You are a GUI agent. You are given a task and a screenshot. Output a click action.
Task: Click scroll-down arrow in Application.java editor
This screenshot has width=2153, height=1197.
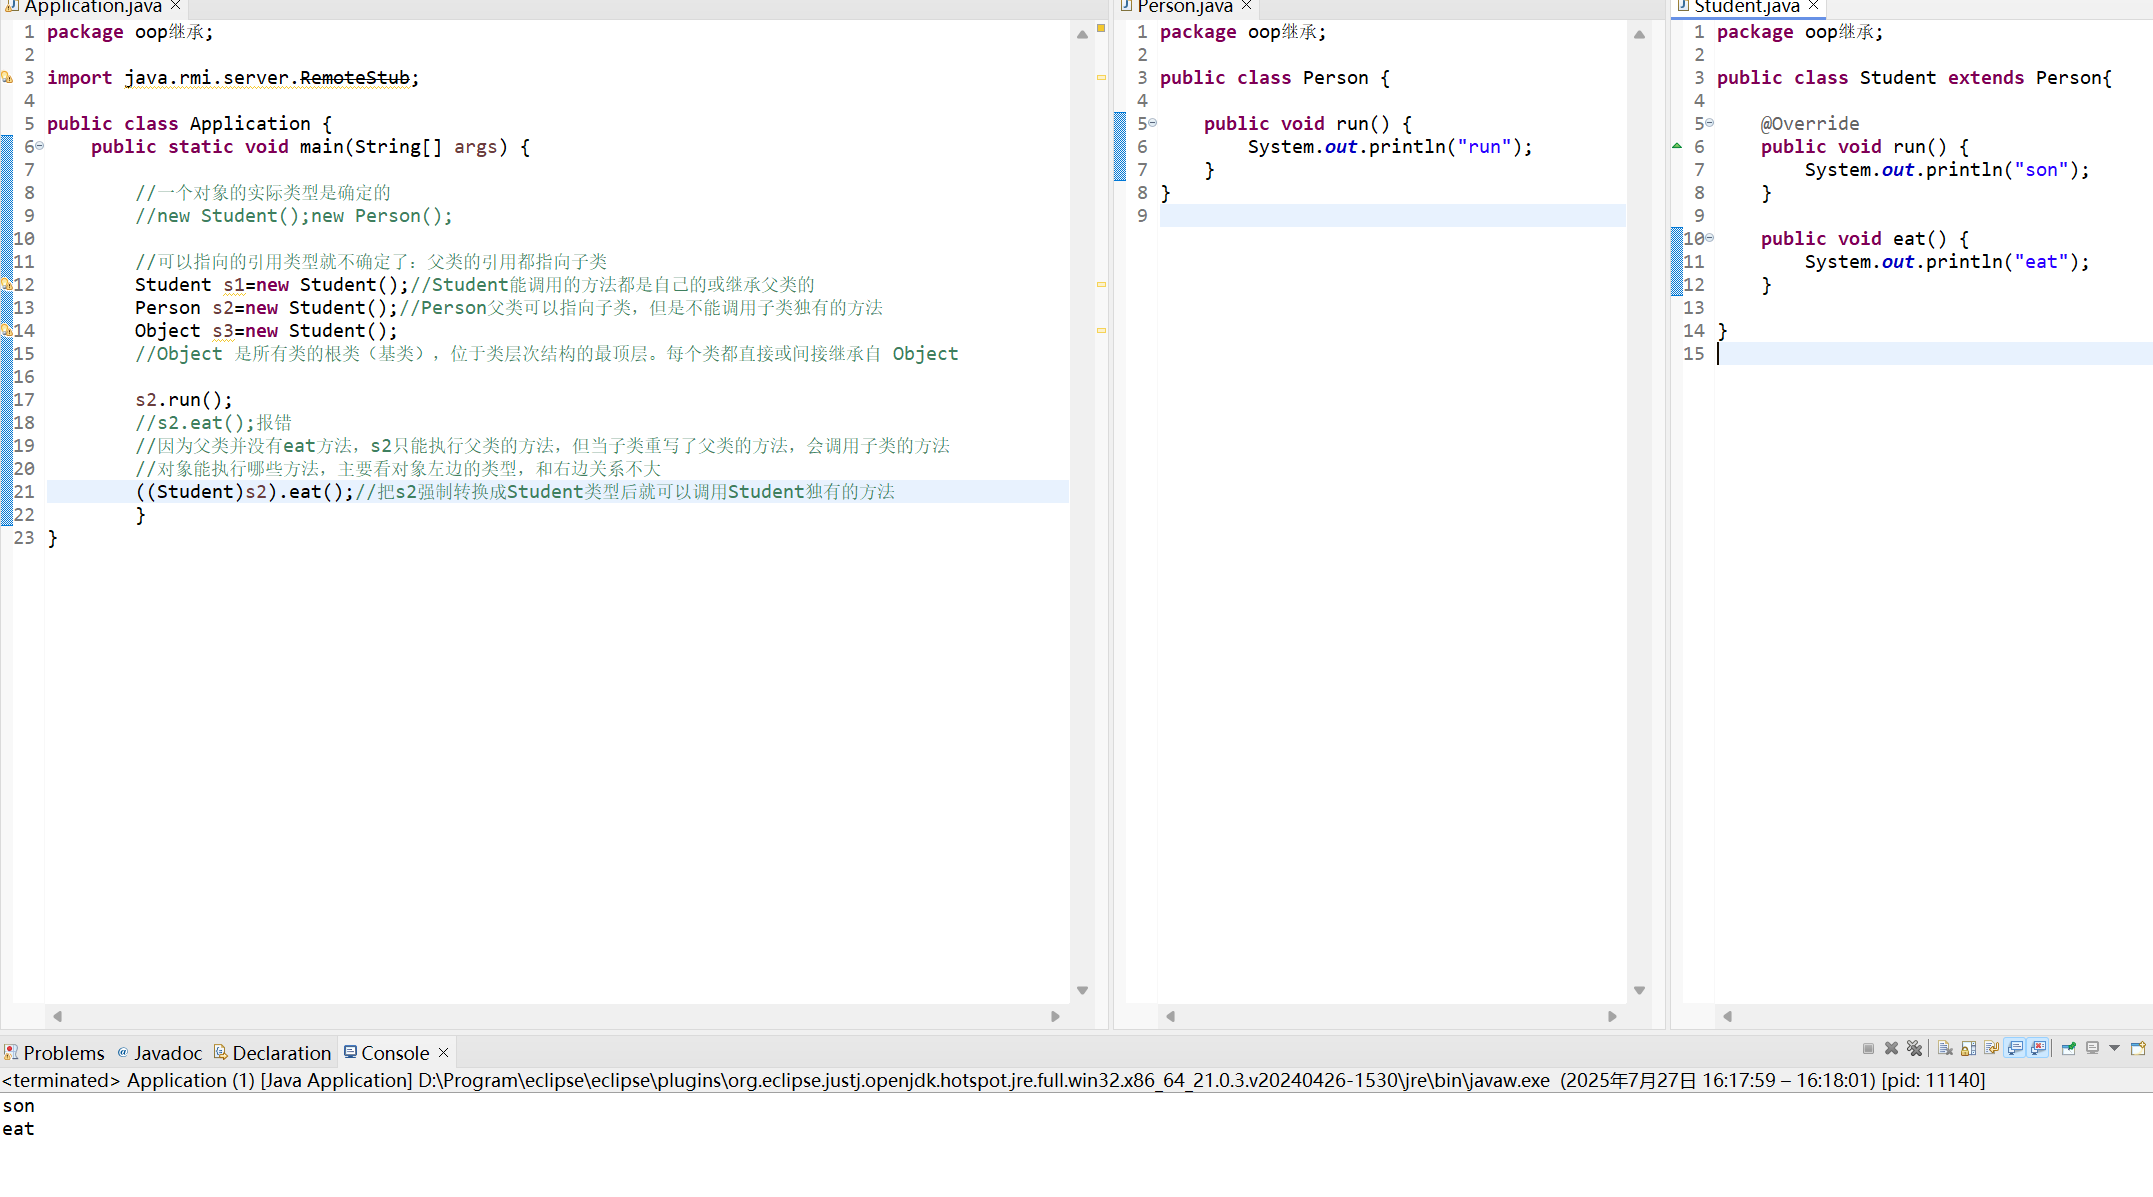pyautogui.click(x=1082, y=990)
